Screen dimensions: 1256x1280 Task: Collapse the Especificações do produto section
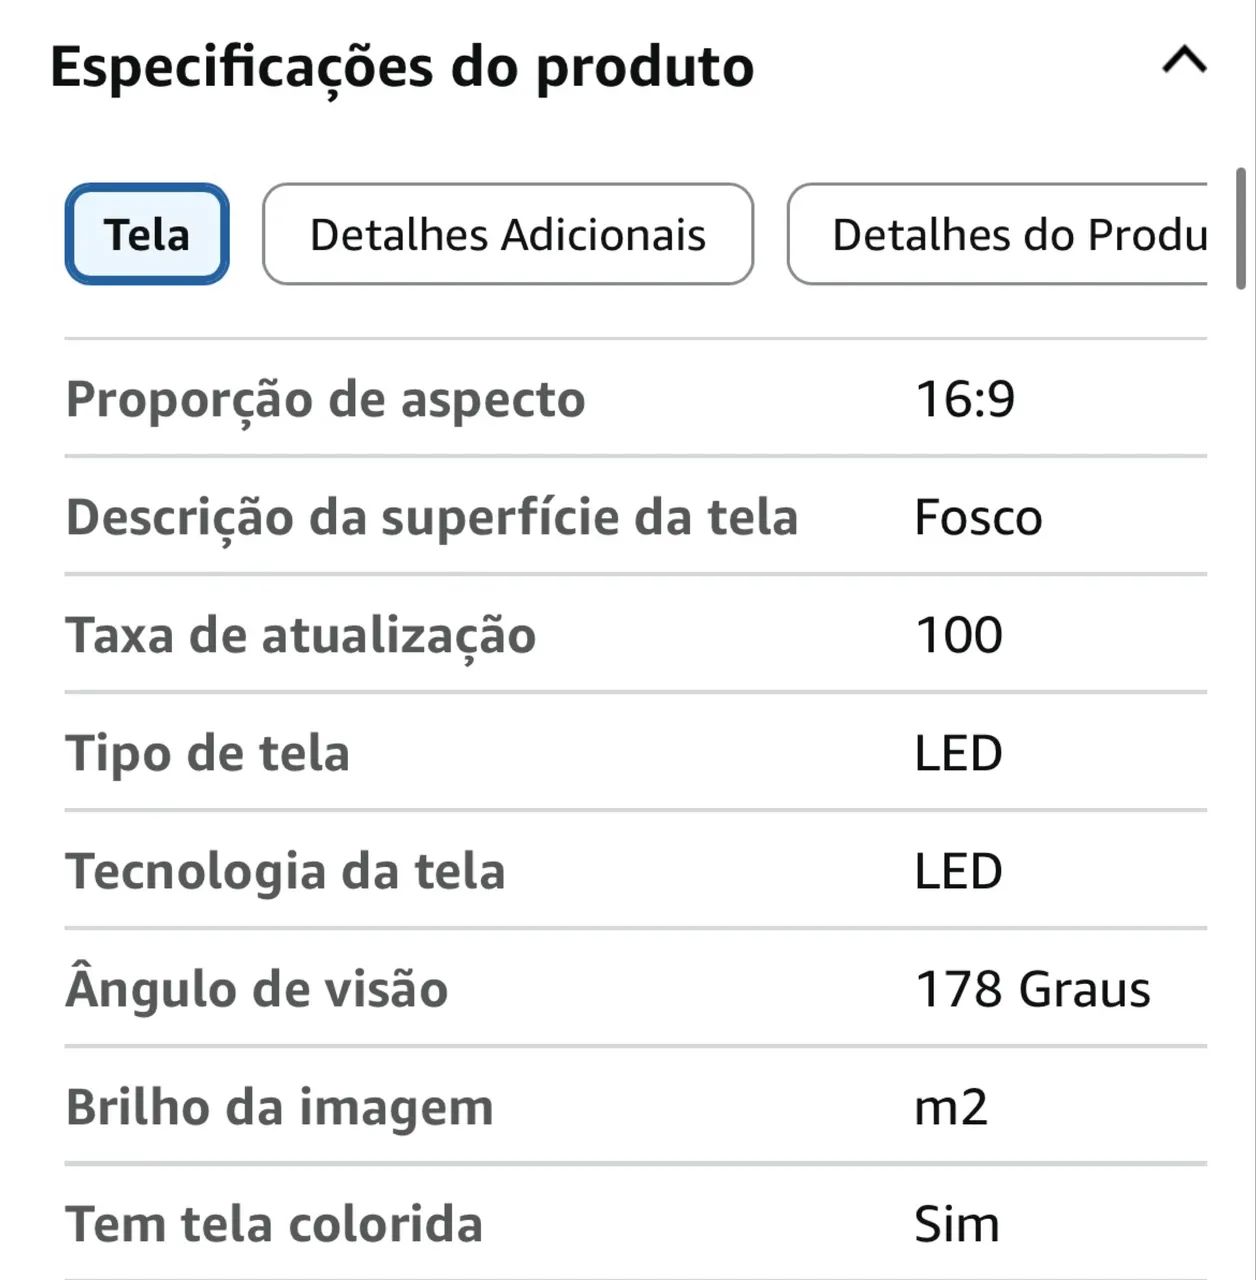coord(1184,62)
